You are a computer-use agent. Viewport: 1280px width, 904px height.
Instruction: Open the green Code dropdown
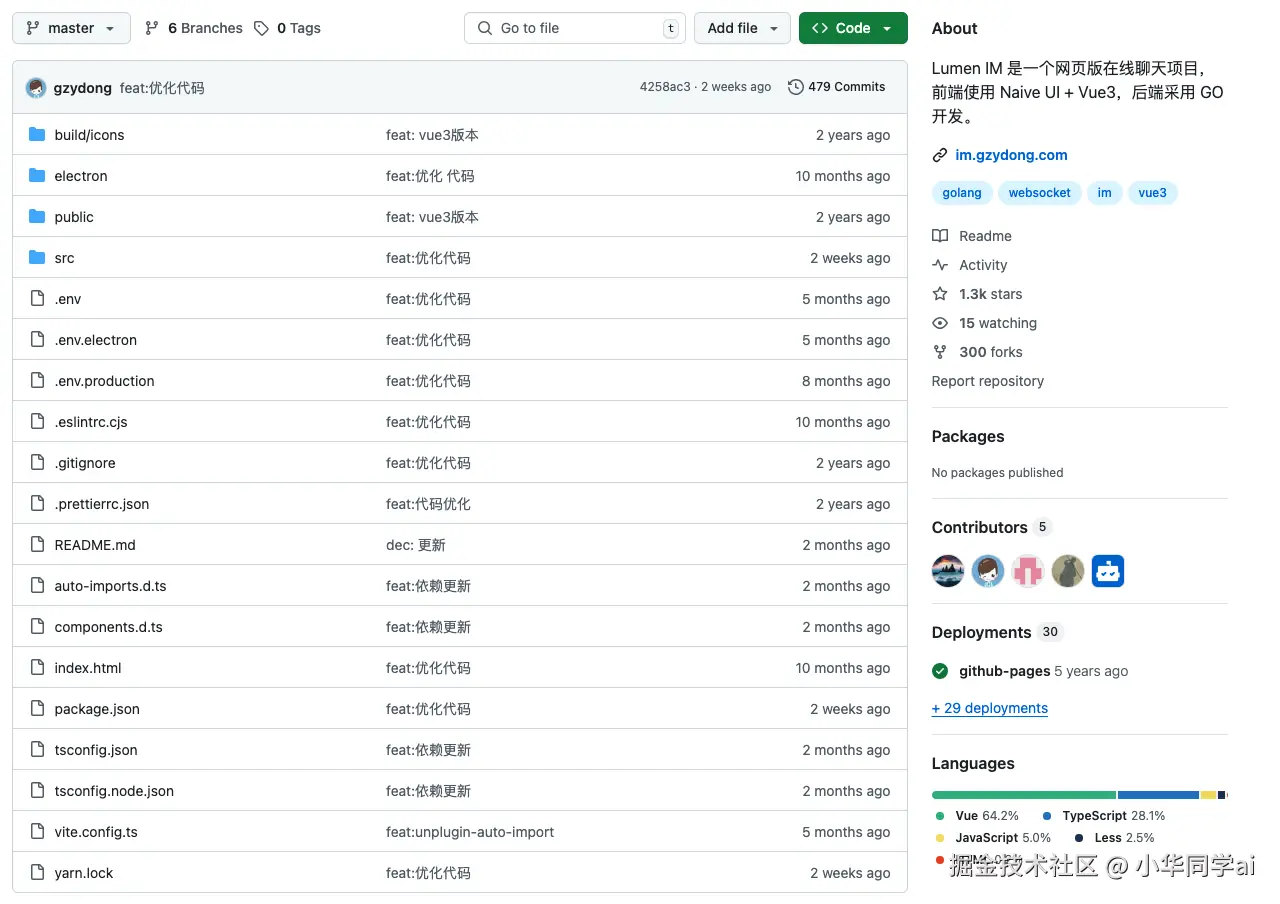click(x=853, y=28)
